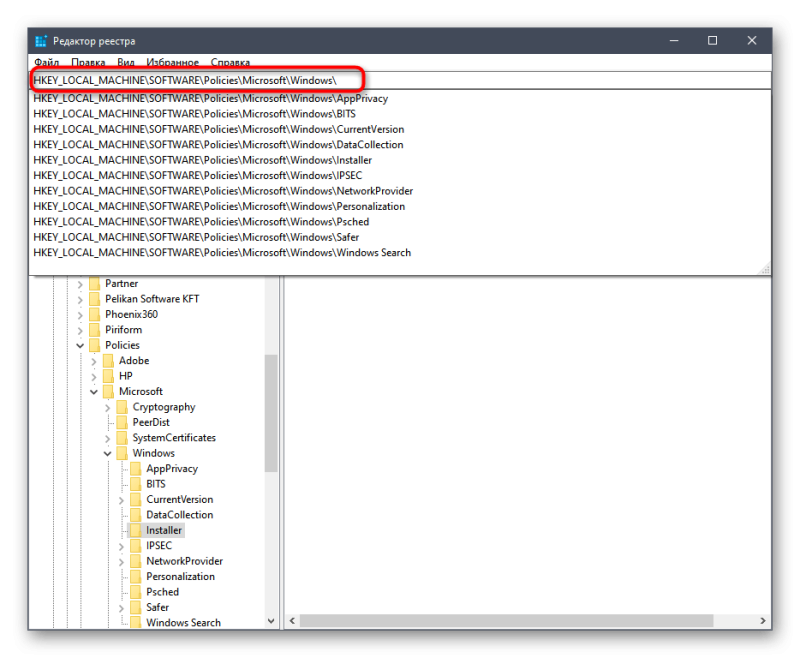Click the DataCollection folder icon in tree
The width and height of the screenshot is (800, 658).
click(x=136, y=515)
